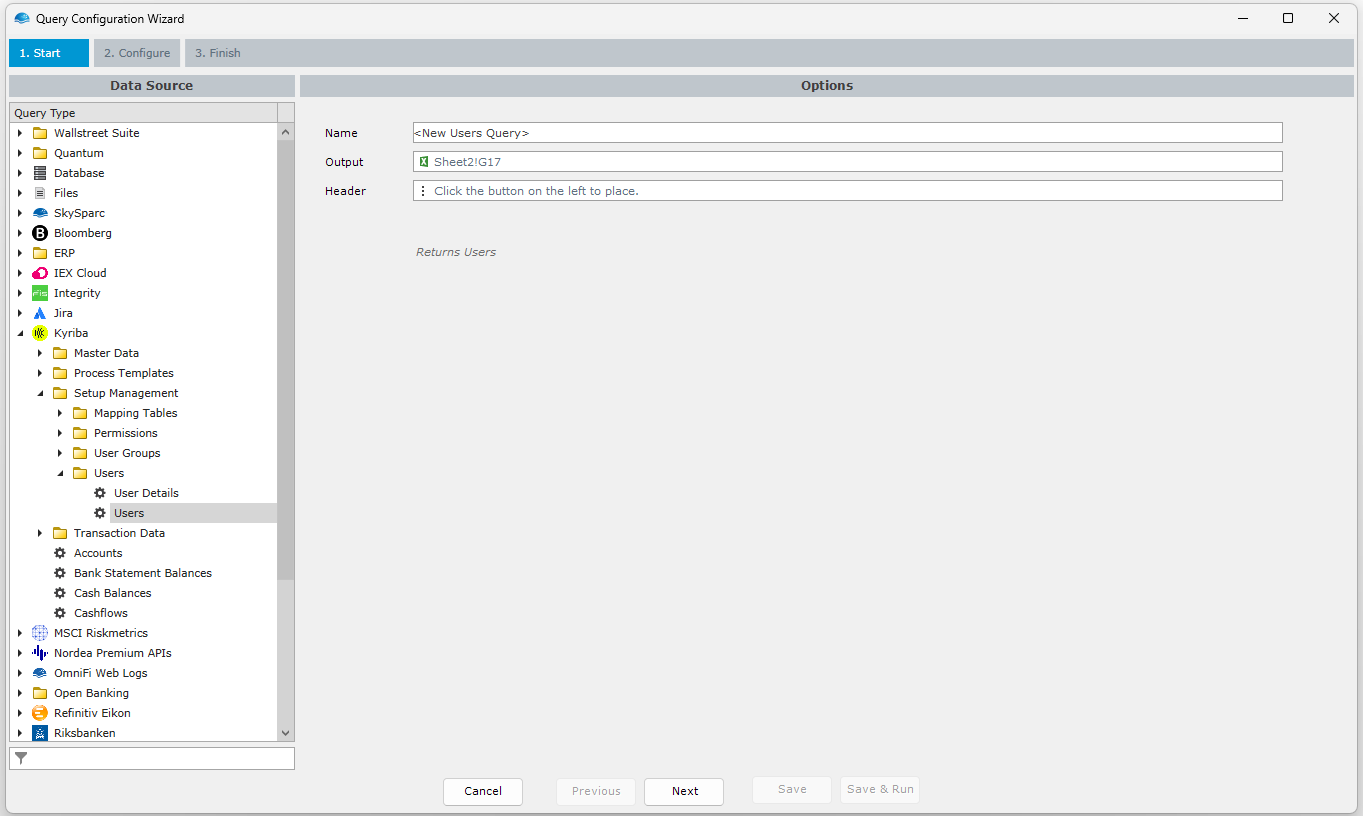This screenshot has width=1363, height=816.
Task: Click the Nordea Premium APIs icon
Action: click(x=40, y=653)
